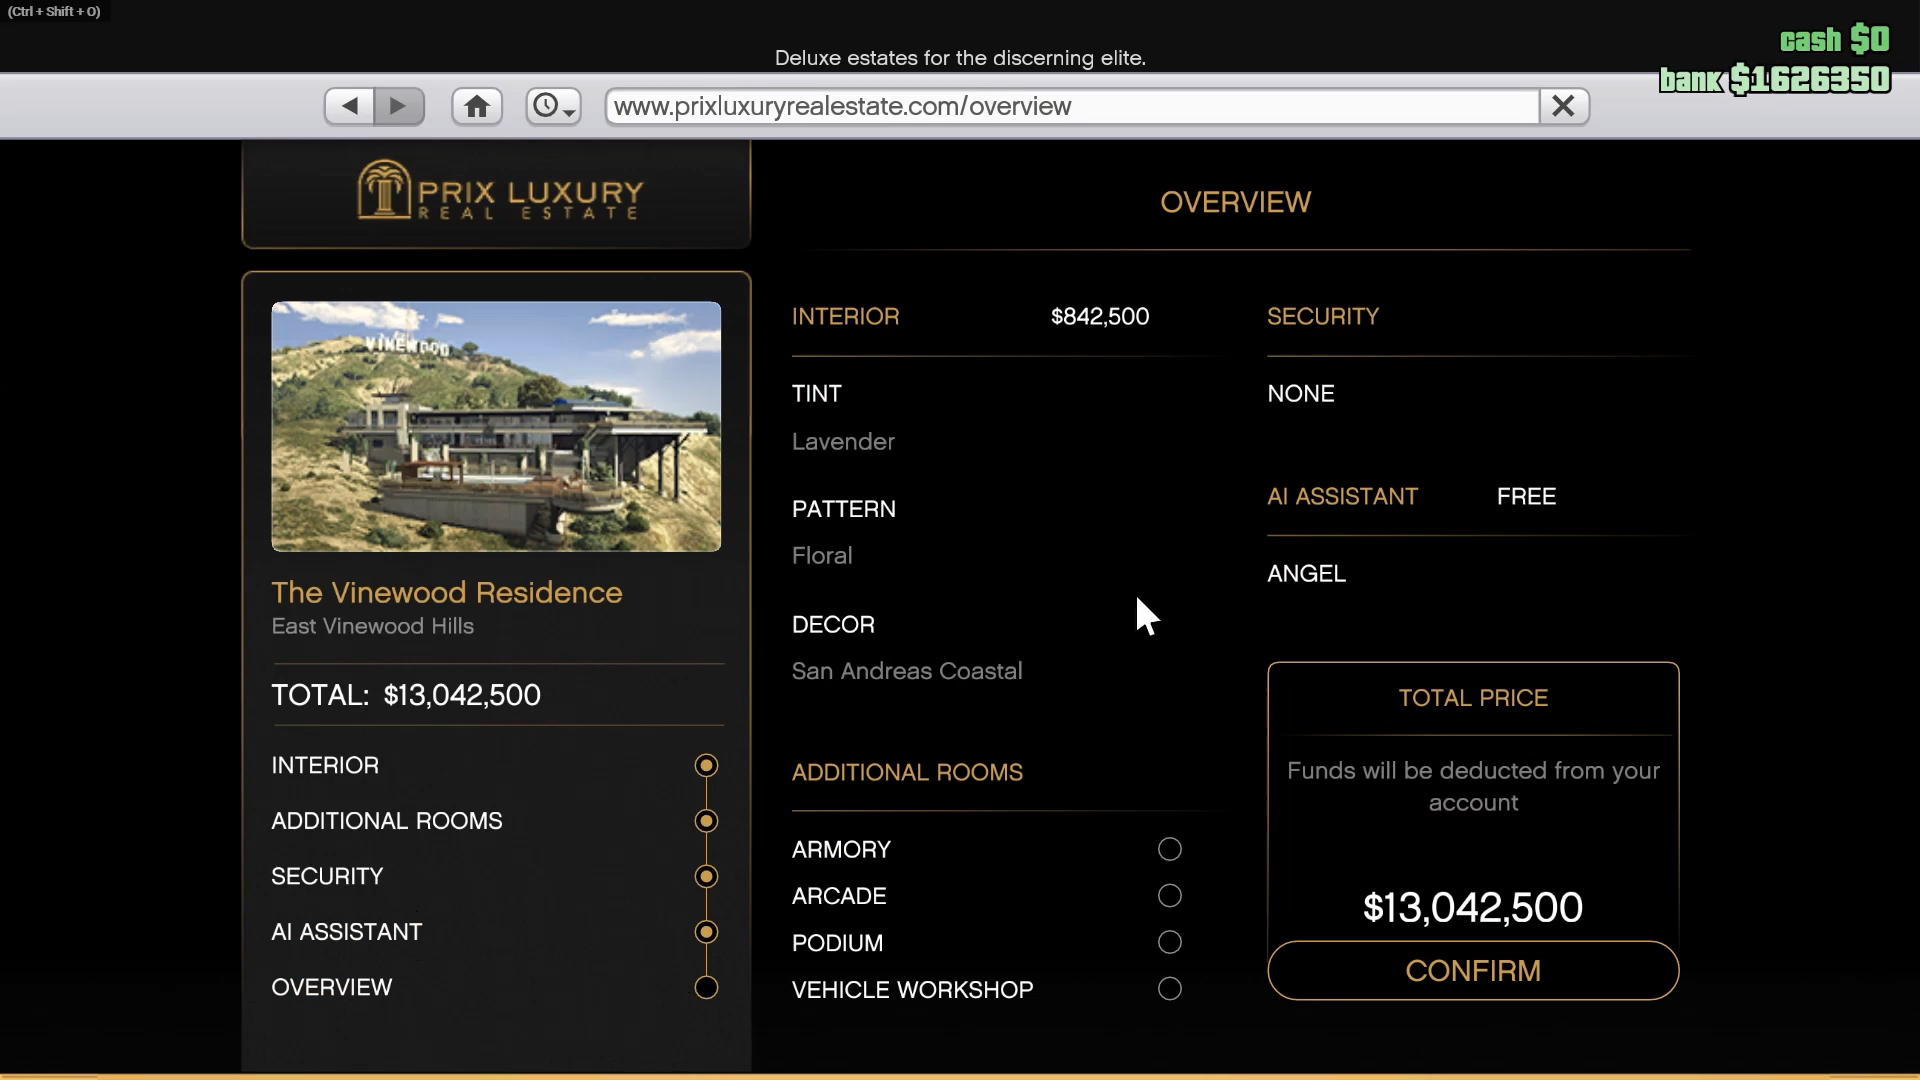Open the browser history dropdown
Viewport: 1920px width, 1080px height.
553,106
